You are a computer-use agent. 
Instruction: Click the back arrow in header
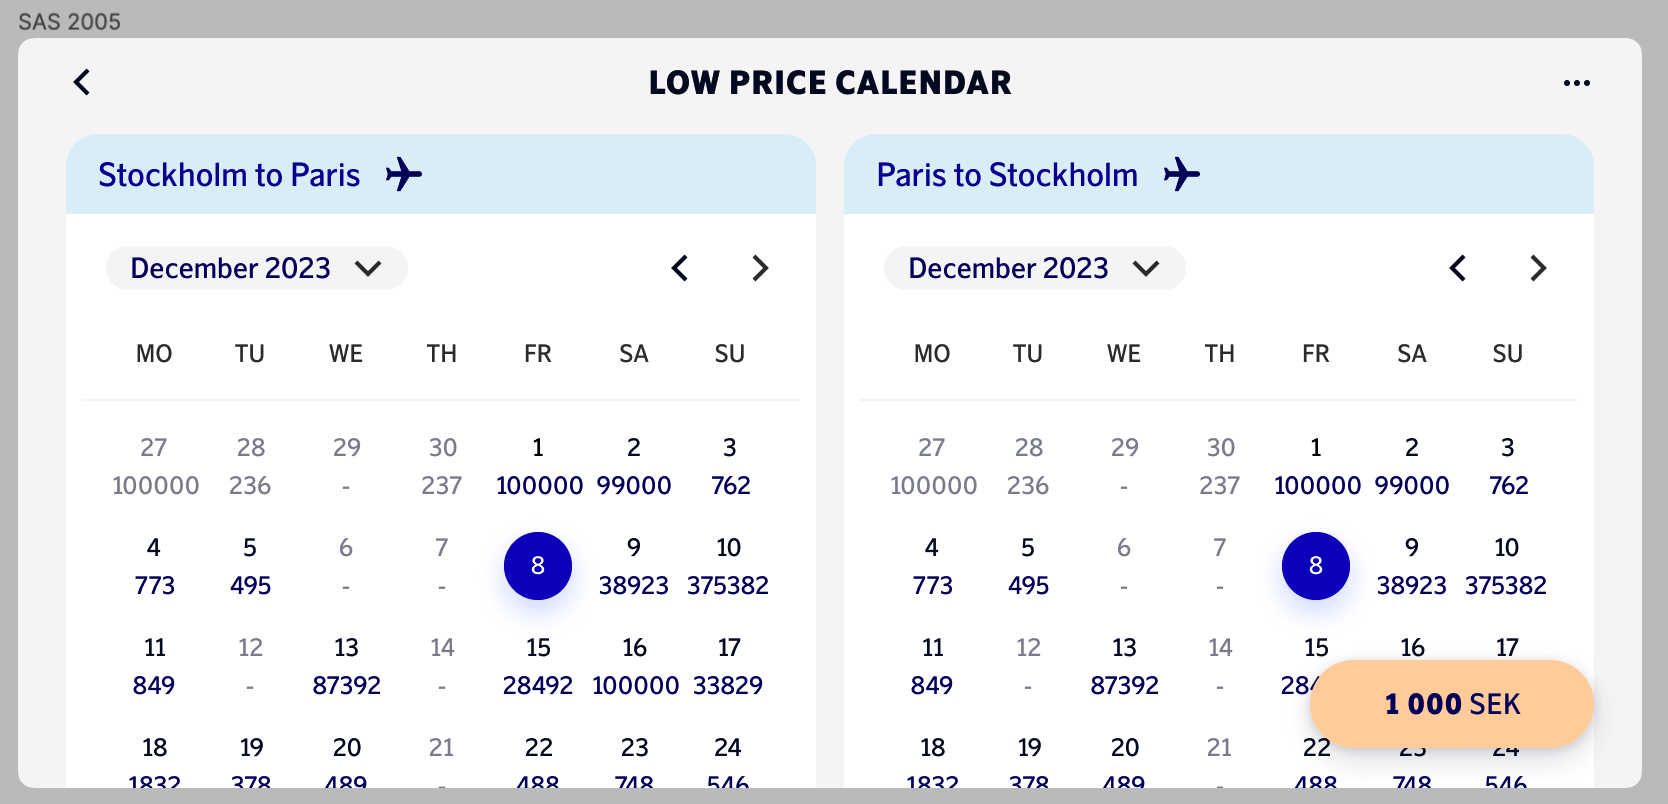pyautogui.click(x=82, y=82)
